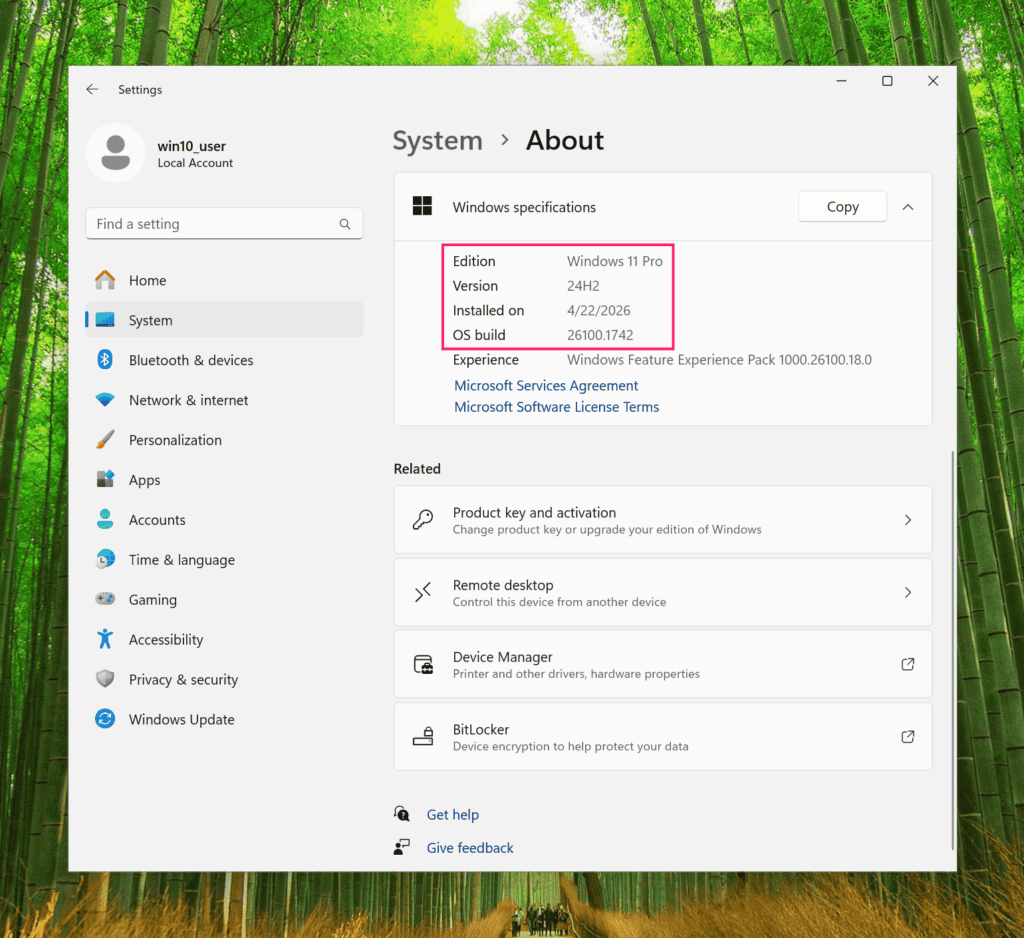Expand Product key and activation chevron
1024x938 pixels.
908,520
